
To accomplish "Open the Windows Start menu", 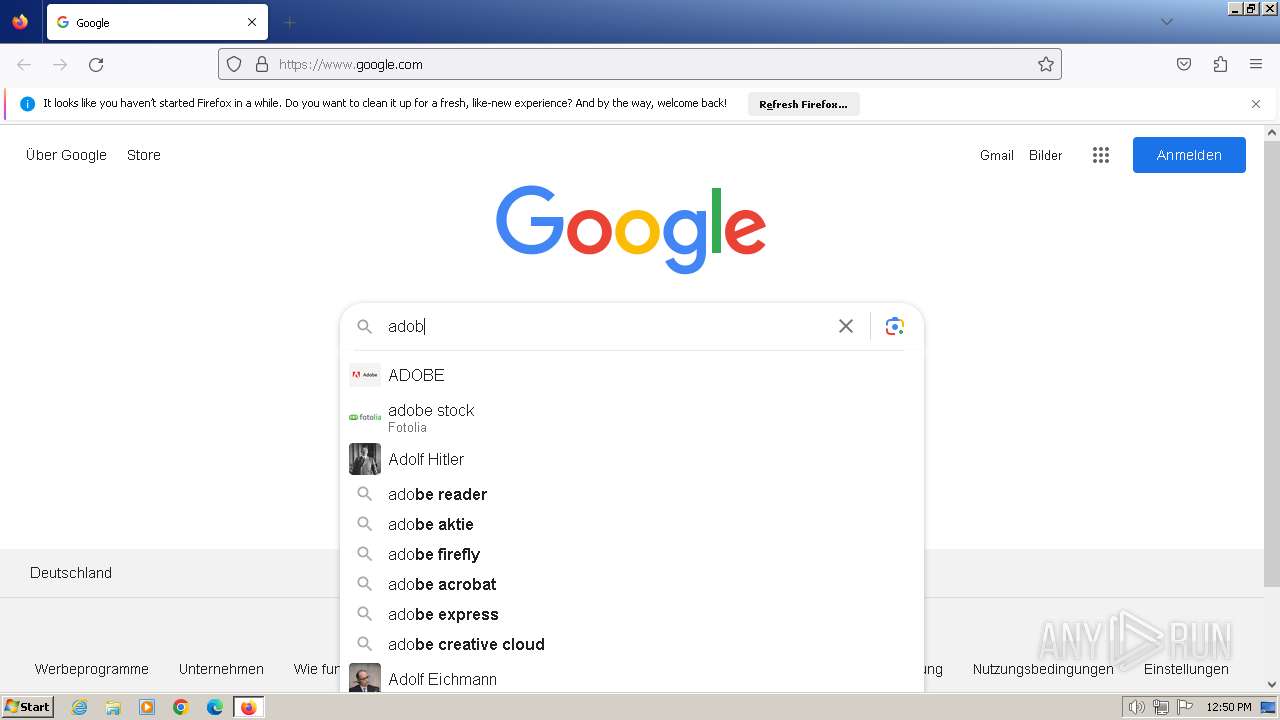I will (x=28, y=707).
